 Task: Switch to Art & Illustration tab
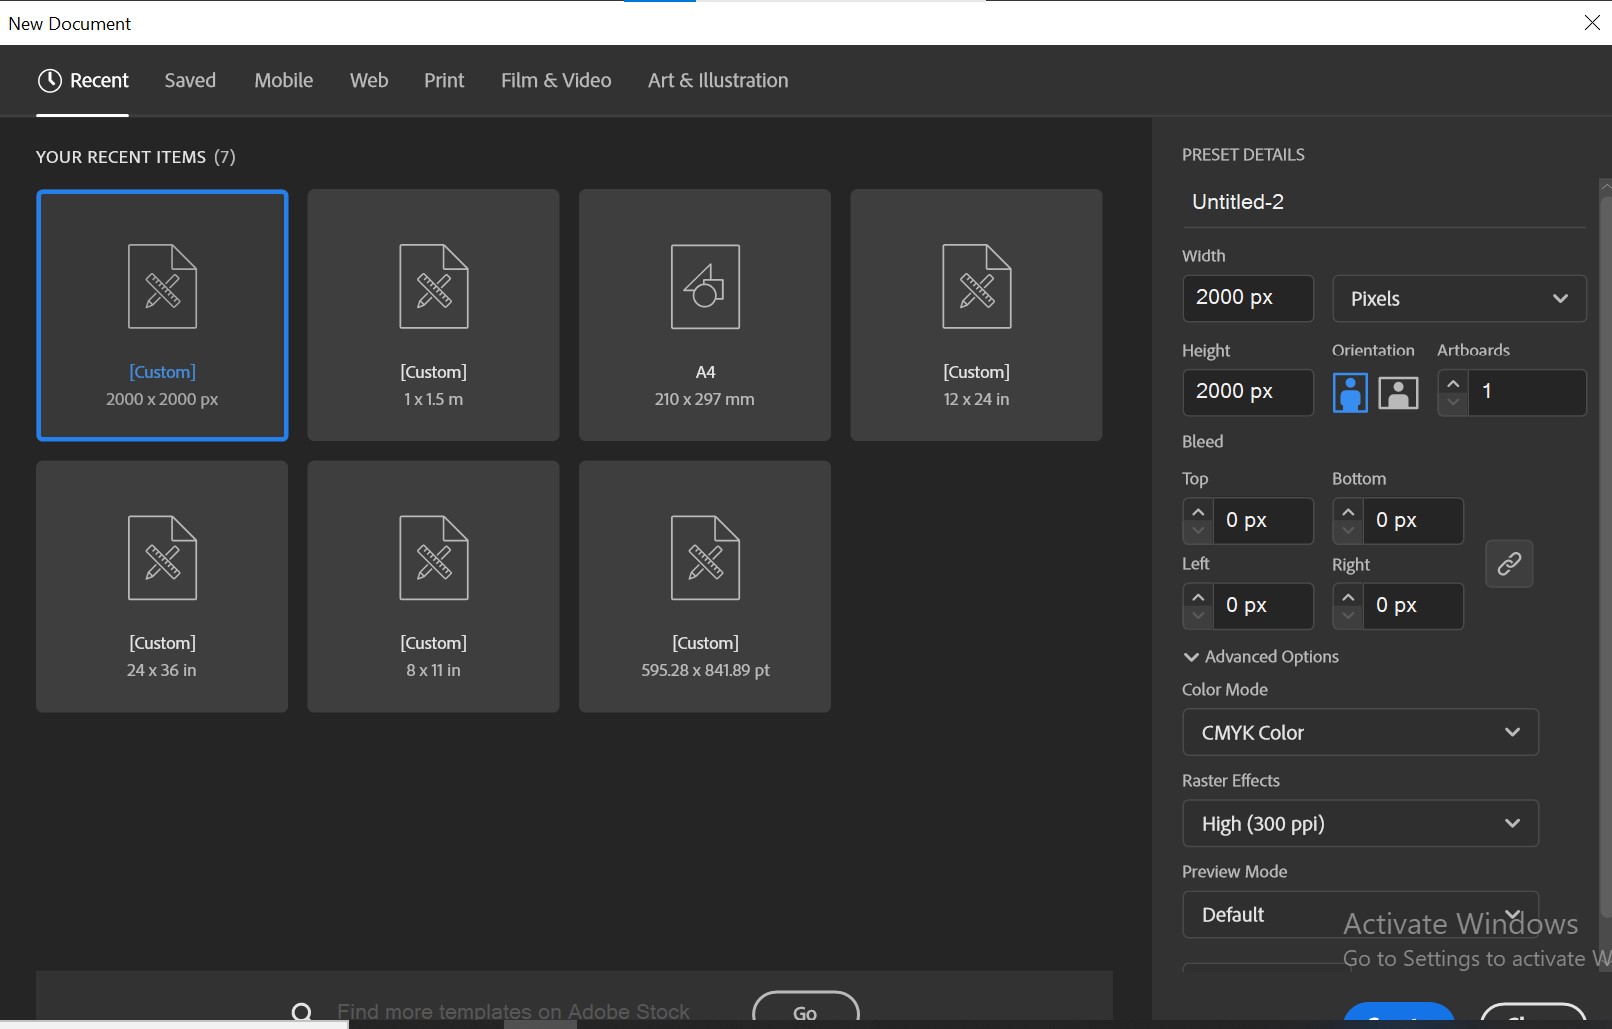(x=718, y=80)
